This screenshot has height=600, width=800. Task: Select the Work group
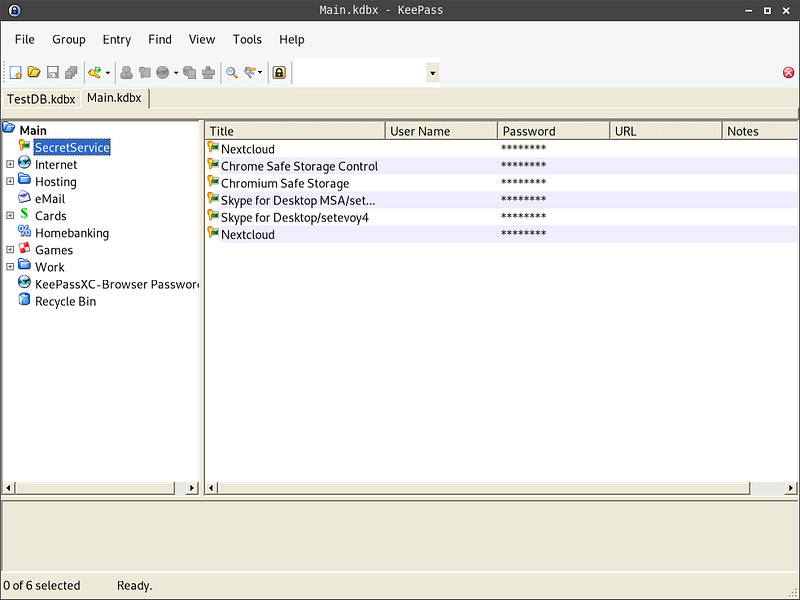(x=49, y=267)
